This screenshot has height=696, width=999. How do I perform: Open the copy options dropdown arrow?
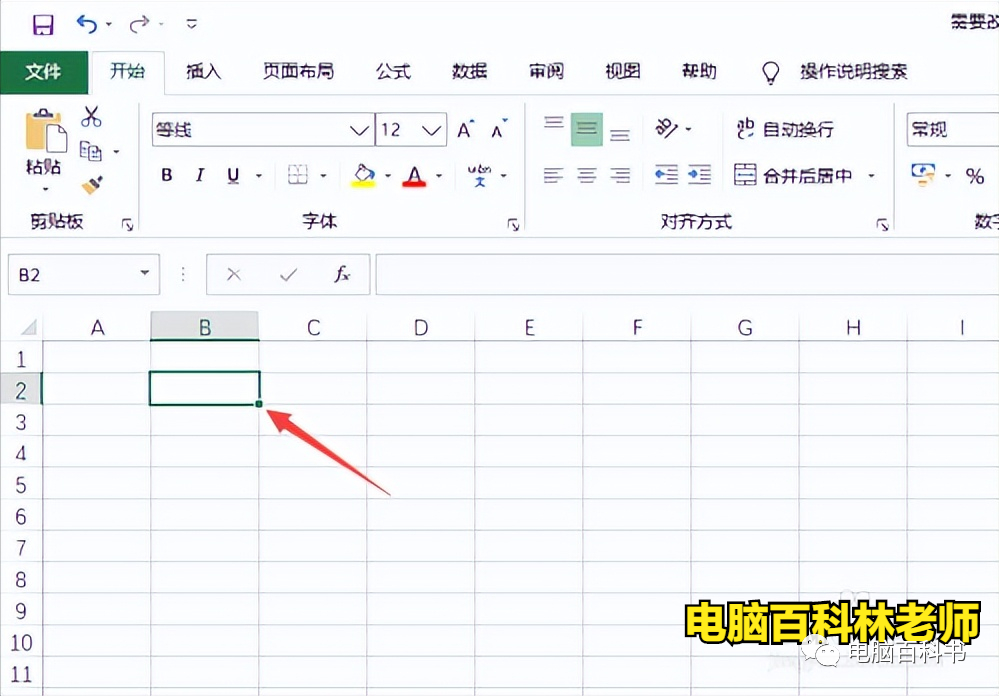[116, 152]
